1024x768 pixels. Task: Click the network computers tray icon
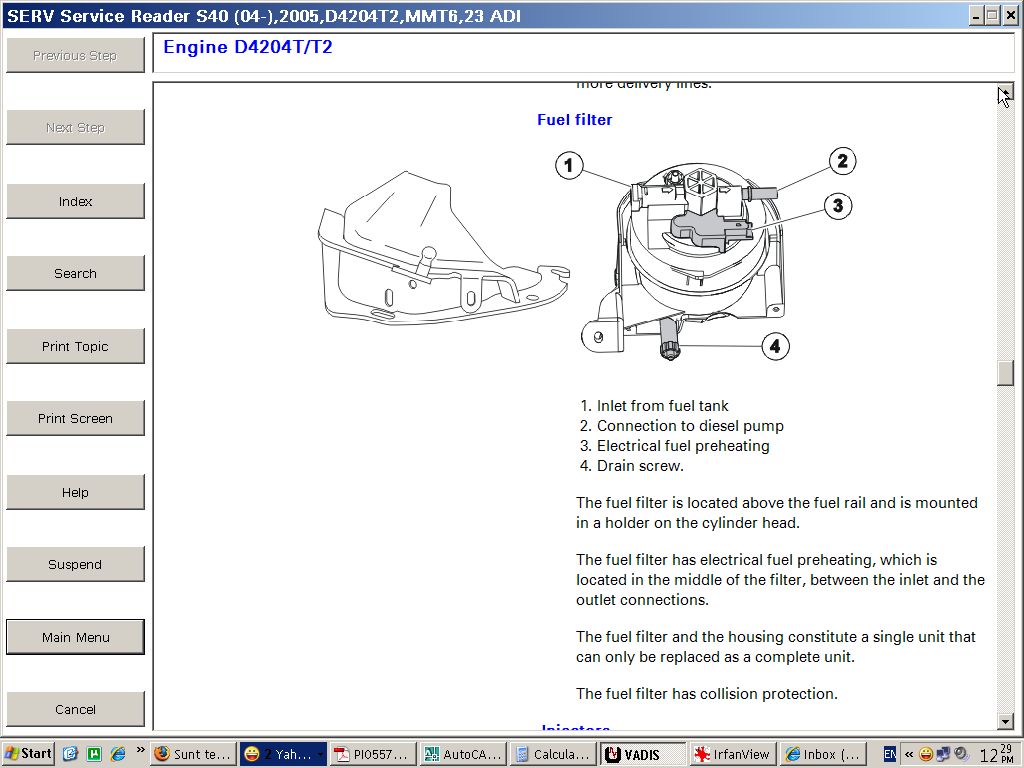(x=943, y=754)
